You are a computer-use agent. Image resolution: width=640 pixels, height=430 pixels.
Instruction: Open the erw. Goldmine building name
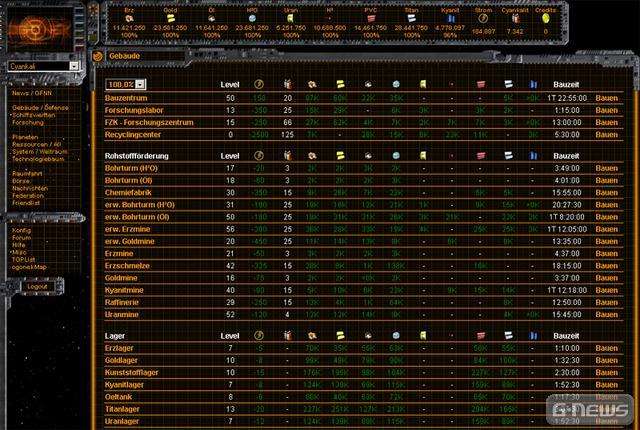tap(129, 241)
